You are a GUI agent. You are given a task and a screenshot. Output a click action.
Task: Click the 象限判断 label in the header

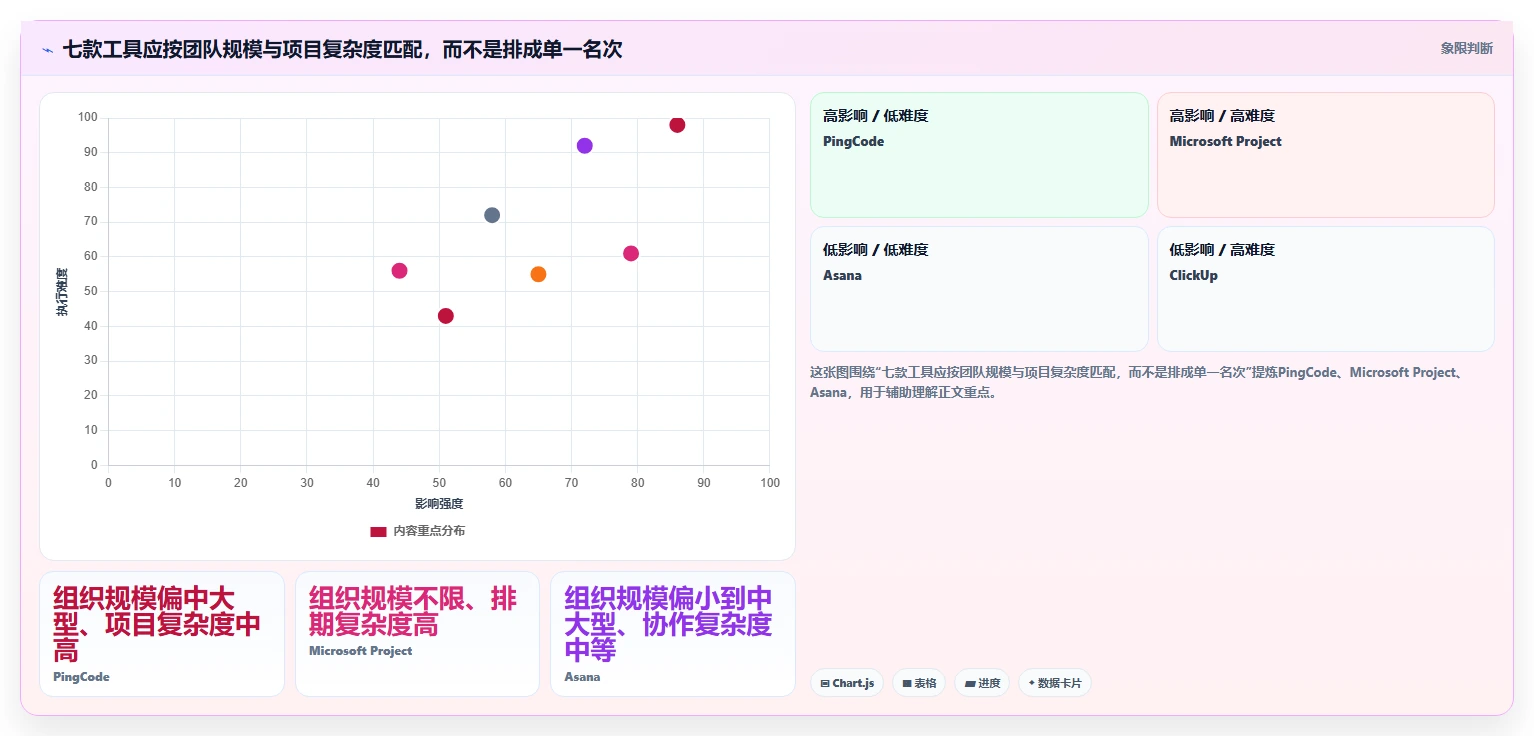click(x=1467, y=48)
